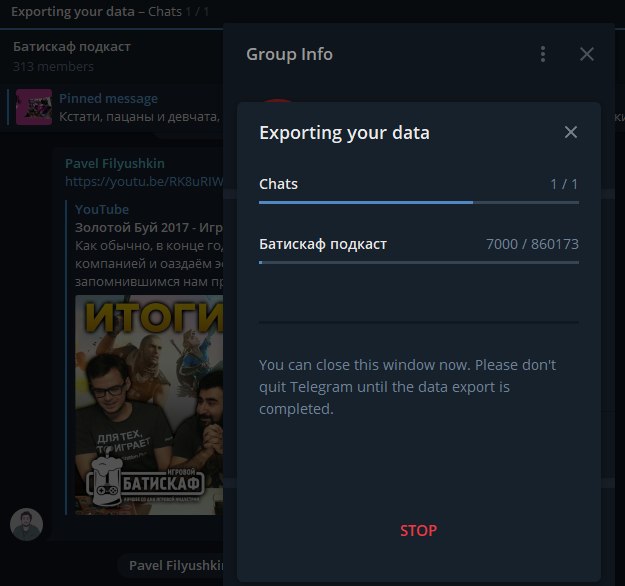
Task: Close the Exporting your data dialog
Action: click(x=571, y=132)
